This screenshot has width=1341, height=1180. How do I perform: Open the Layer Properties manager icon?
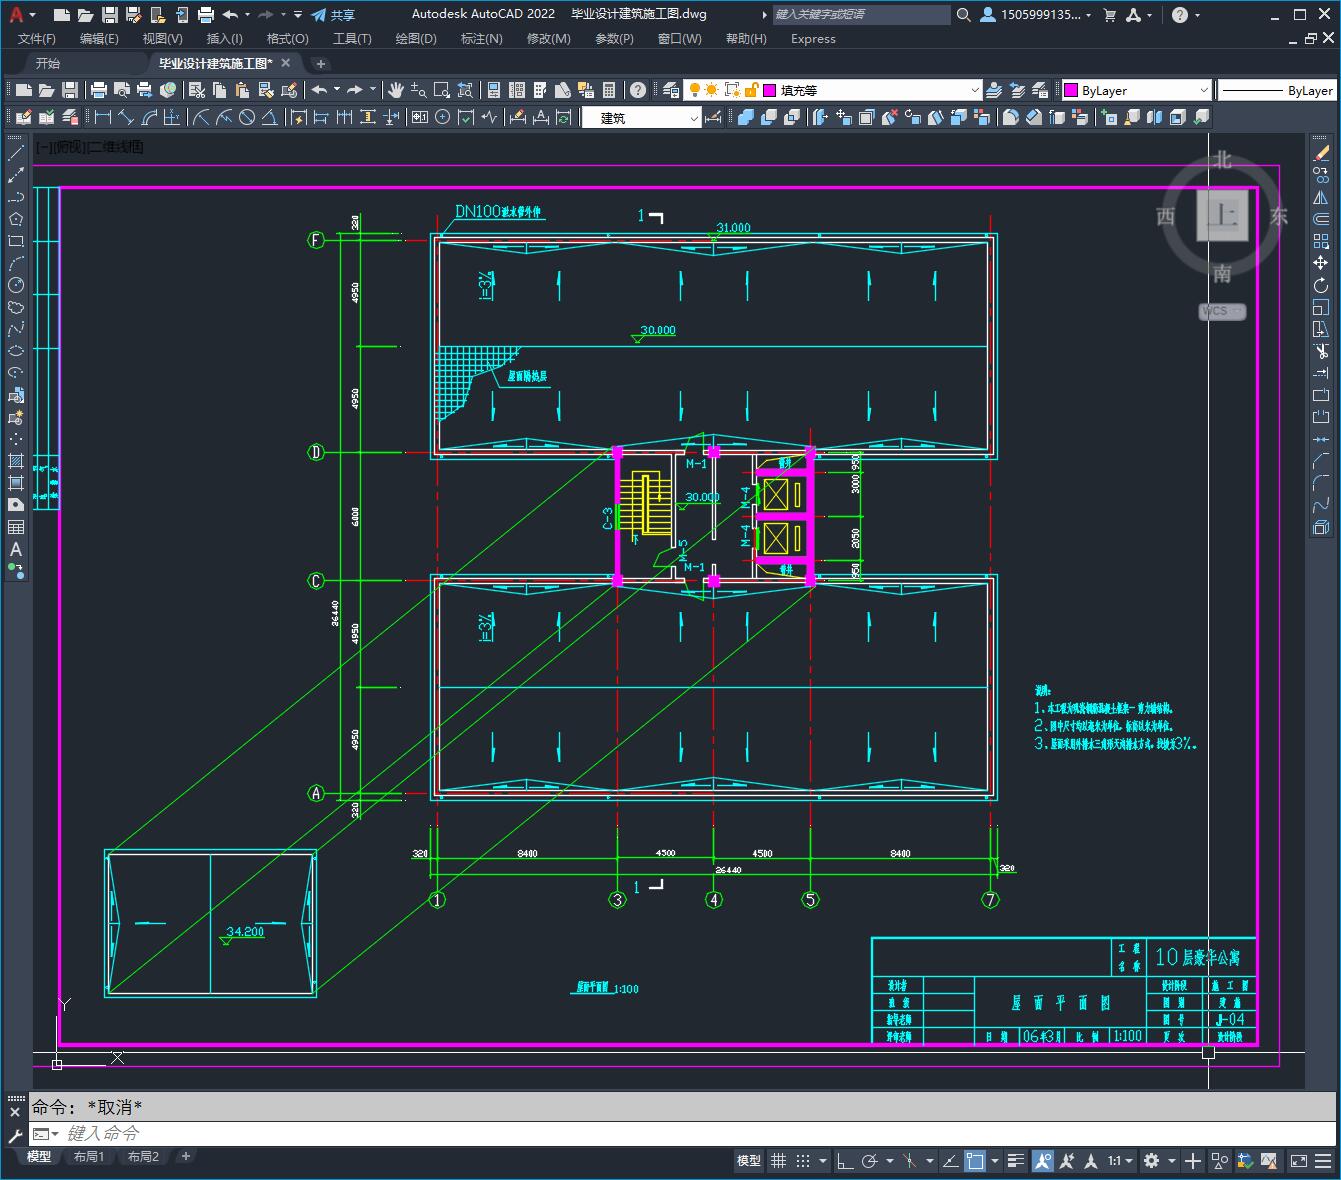(x=671, y=90)
